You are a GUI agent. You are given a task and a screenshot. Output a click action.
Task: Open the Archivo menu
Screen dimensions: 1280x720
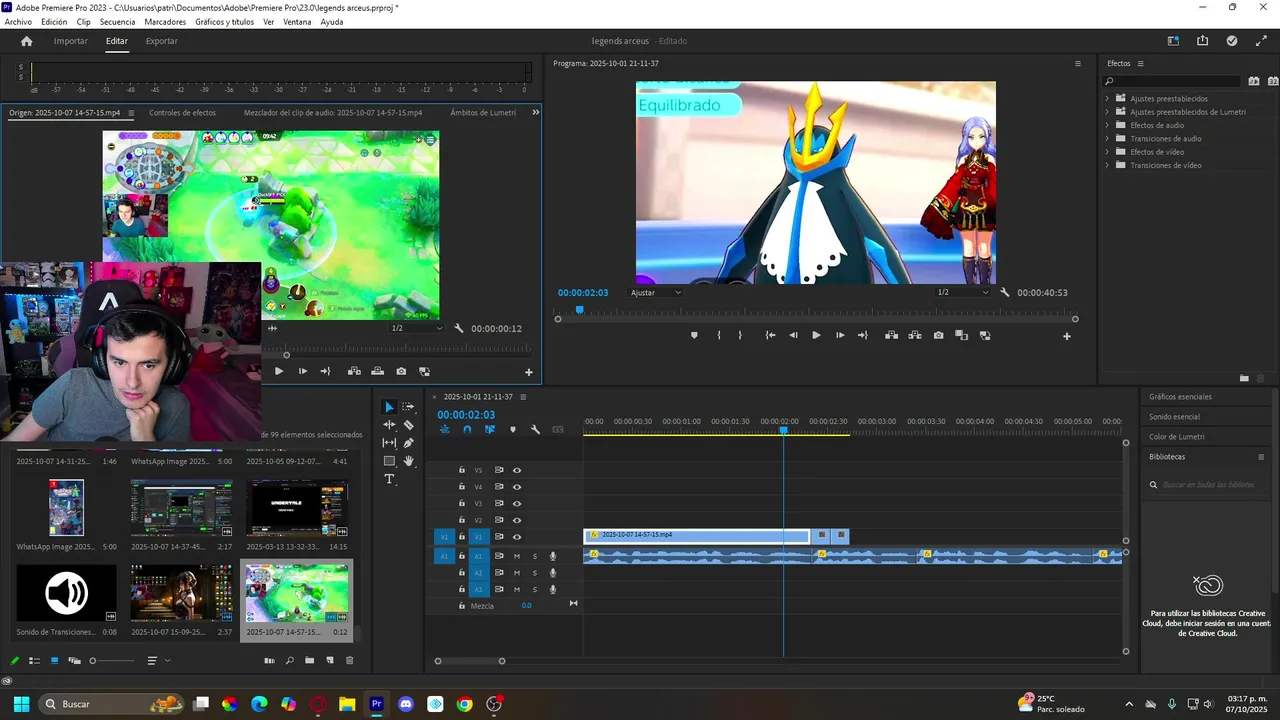18,22
